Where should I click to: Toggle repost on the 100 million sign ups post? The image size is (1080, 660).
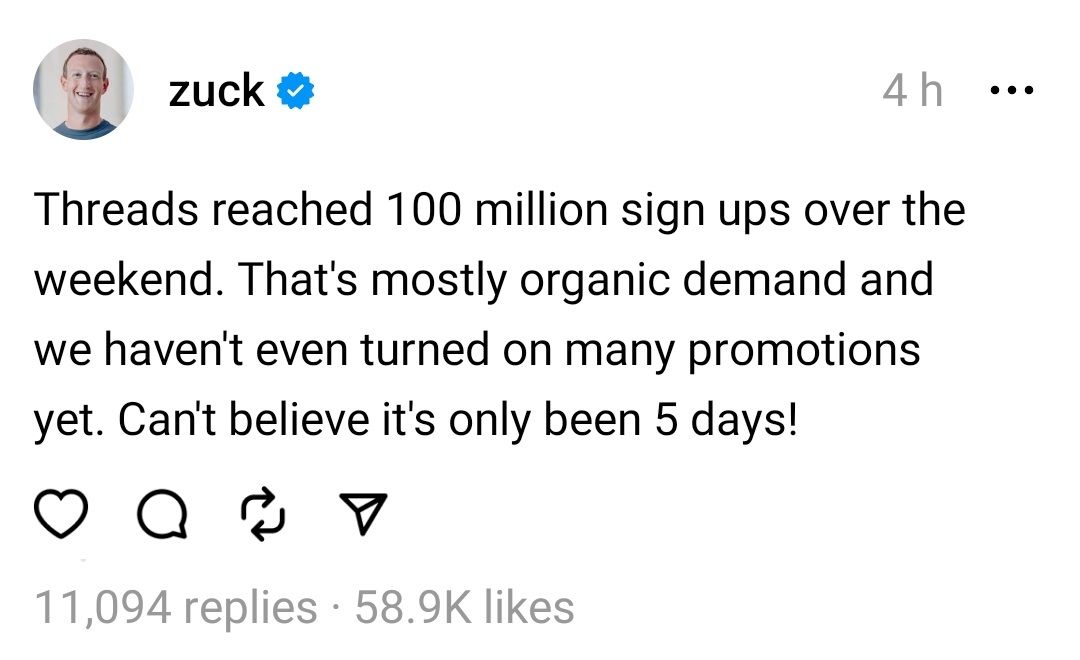point(264,515)
